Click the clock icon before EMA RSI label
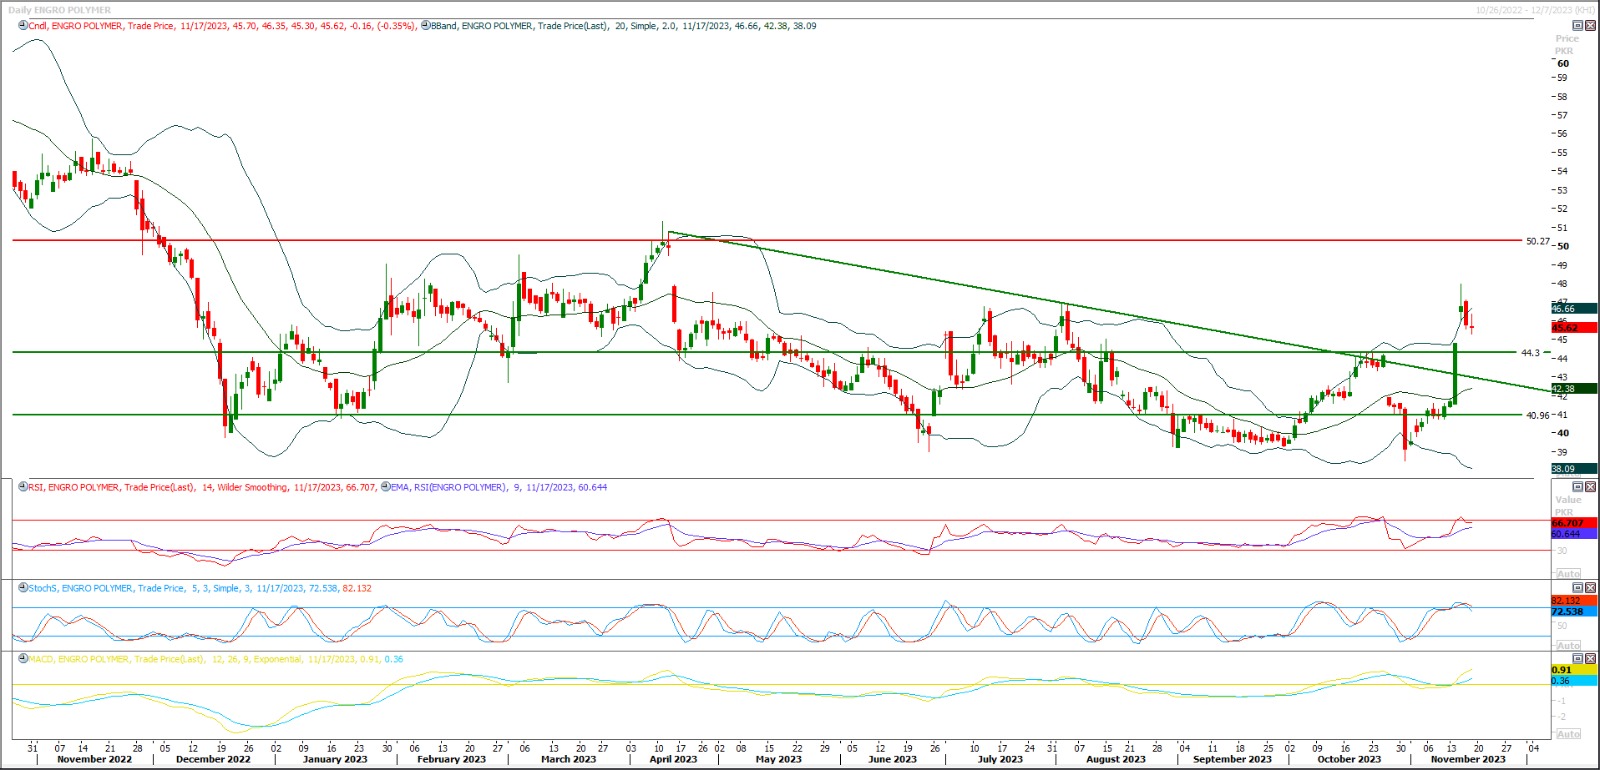The width and height of the screenshot is (1600, 770). click(x=385, y=487)
